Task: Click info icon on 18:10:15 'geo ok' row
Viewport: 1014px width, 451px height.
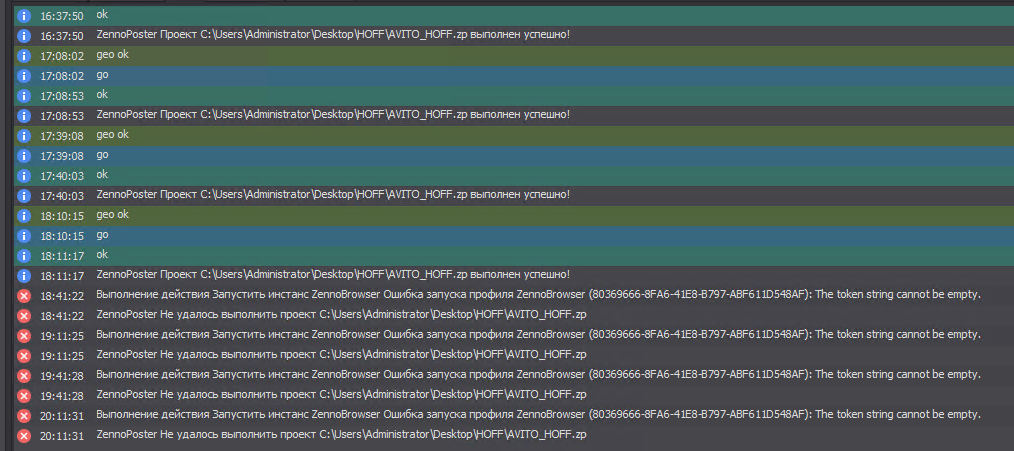Action: coord(24,215)
